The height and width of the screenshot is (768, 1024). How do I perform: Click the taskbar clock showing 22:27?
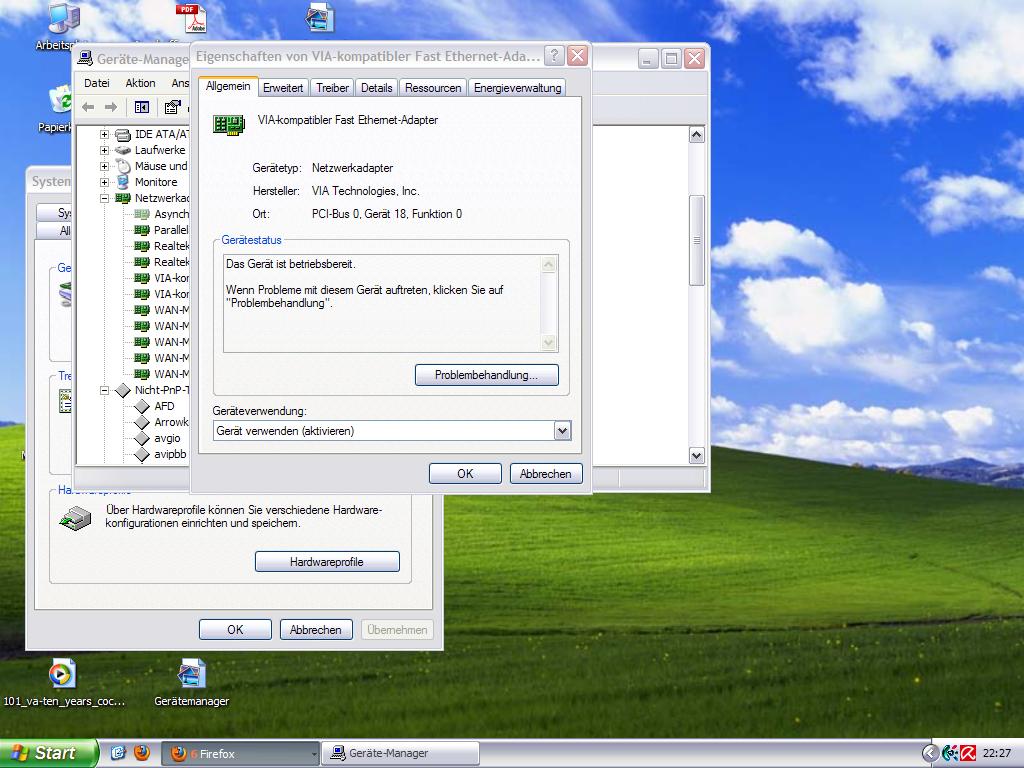tap(997, 754)
